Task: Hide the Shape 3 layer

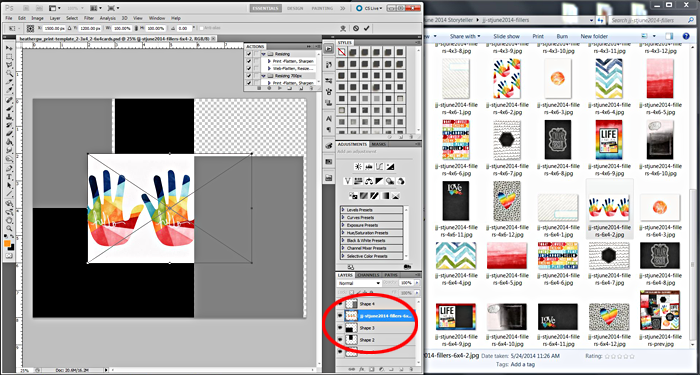Action: (340, 328)
